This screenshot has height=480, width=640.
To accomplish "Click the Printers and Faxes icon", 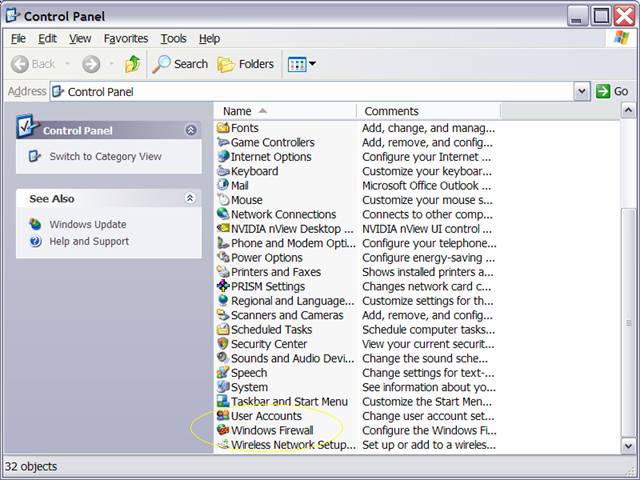I will [x=223, y=271].
